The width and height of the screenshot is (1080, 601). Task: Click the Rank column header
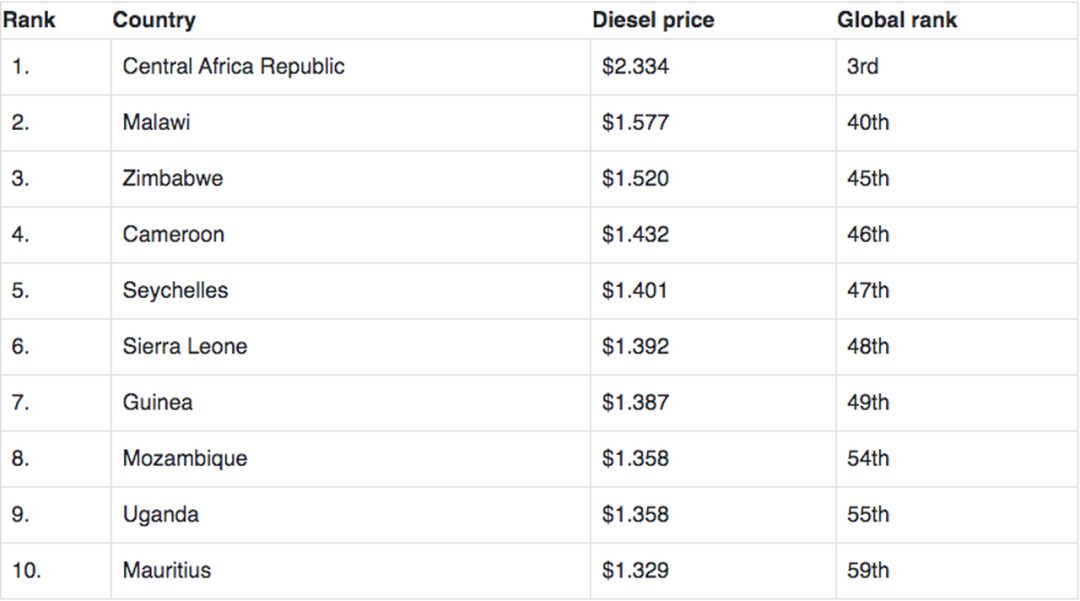point(29,20)
